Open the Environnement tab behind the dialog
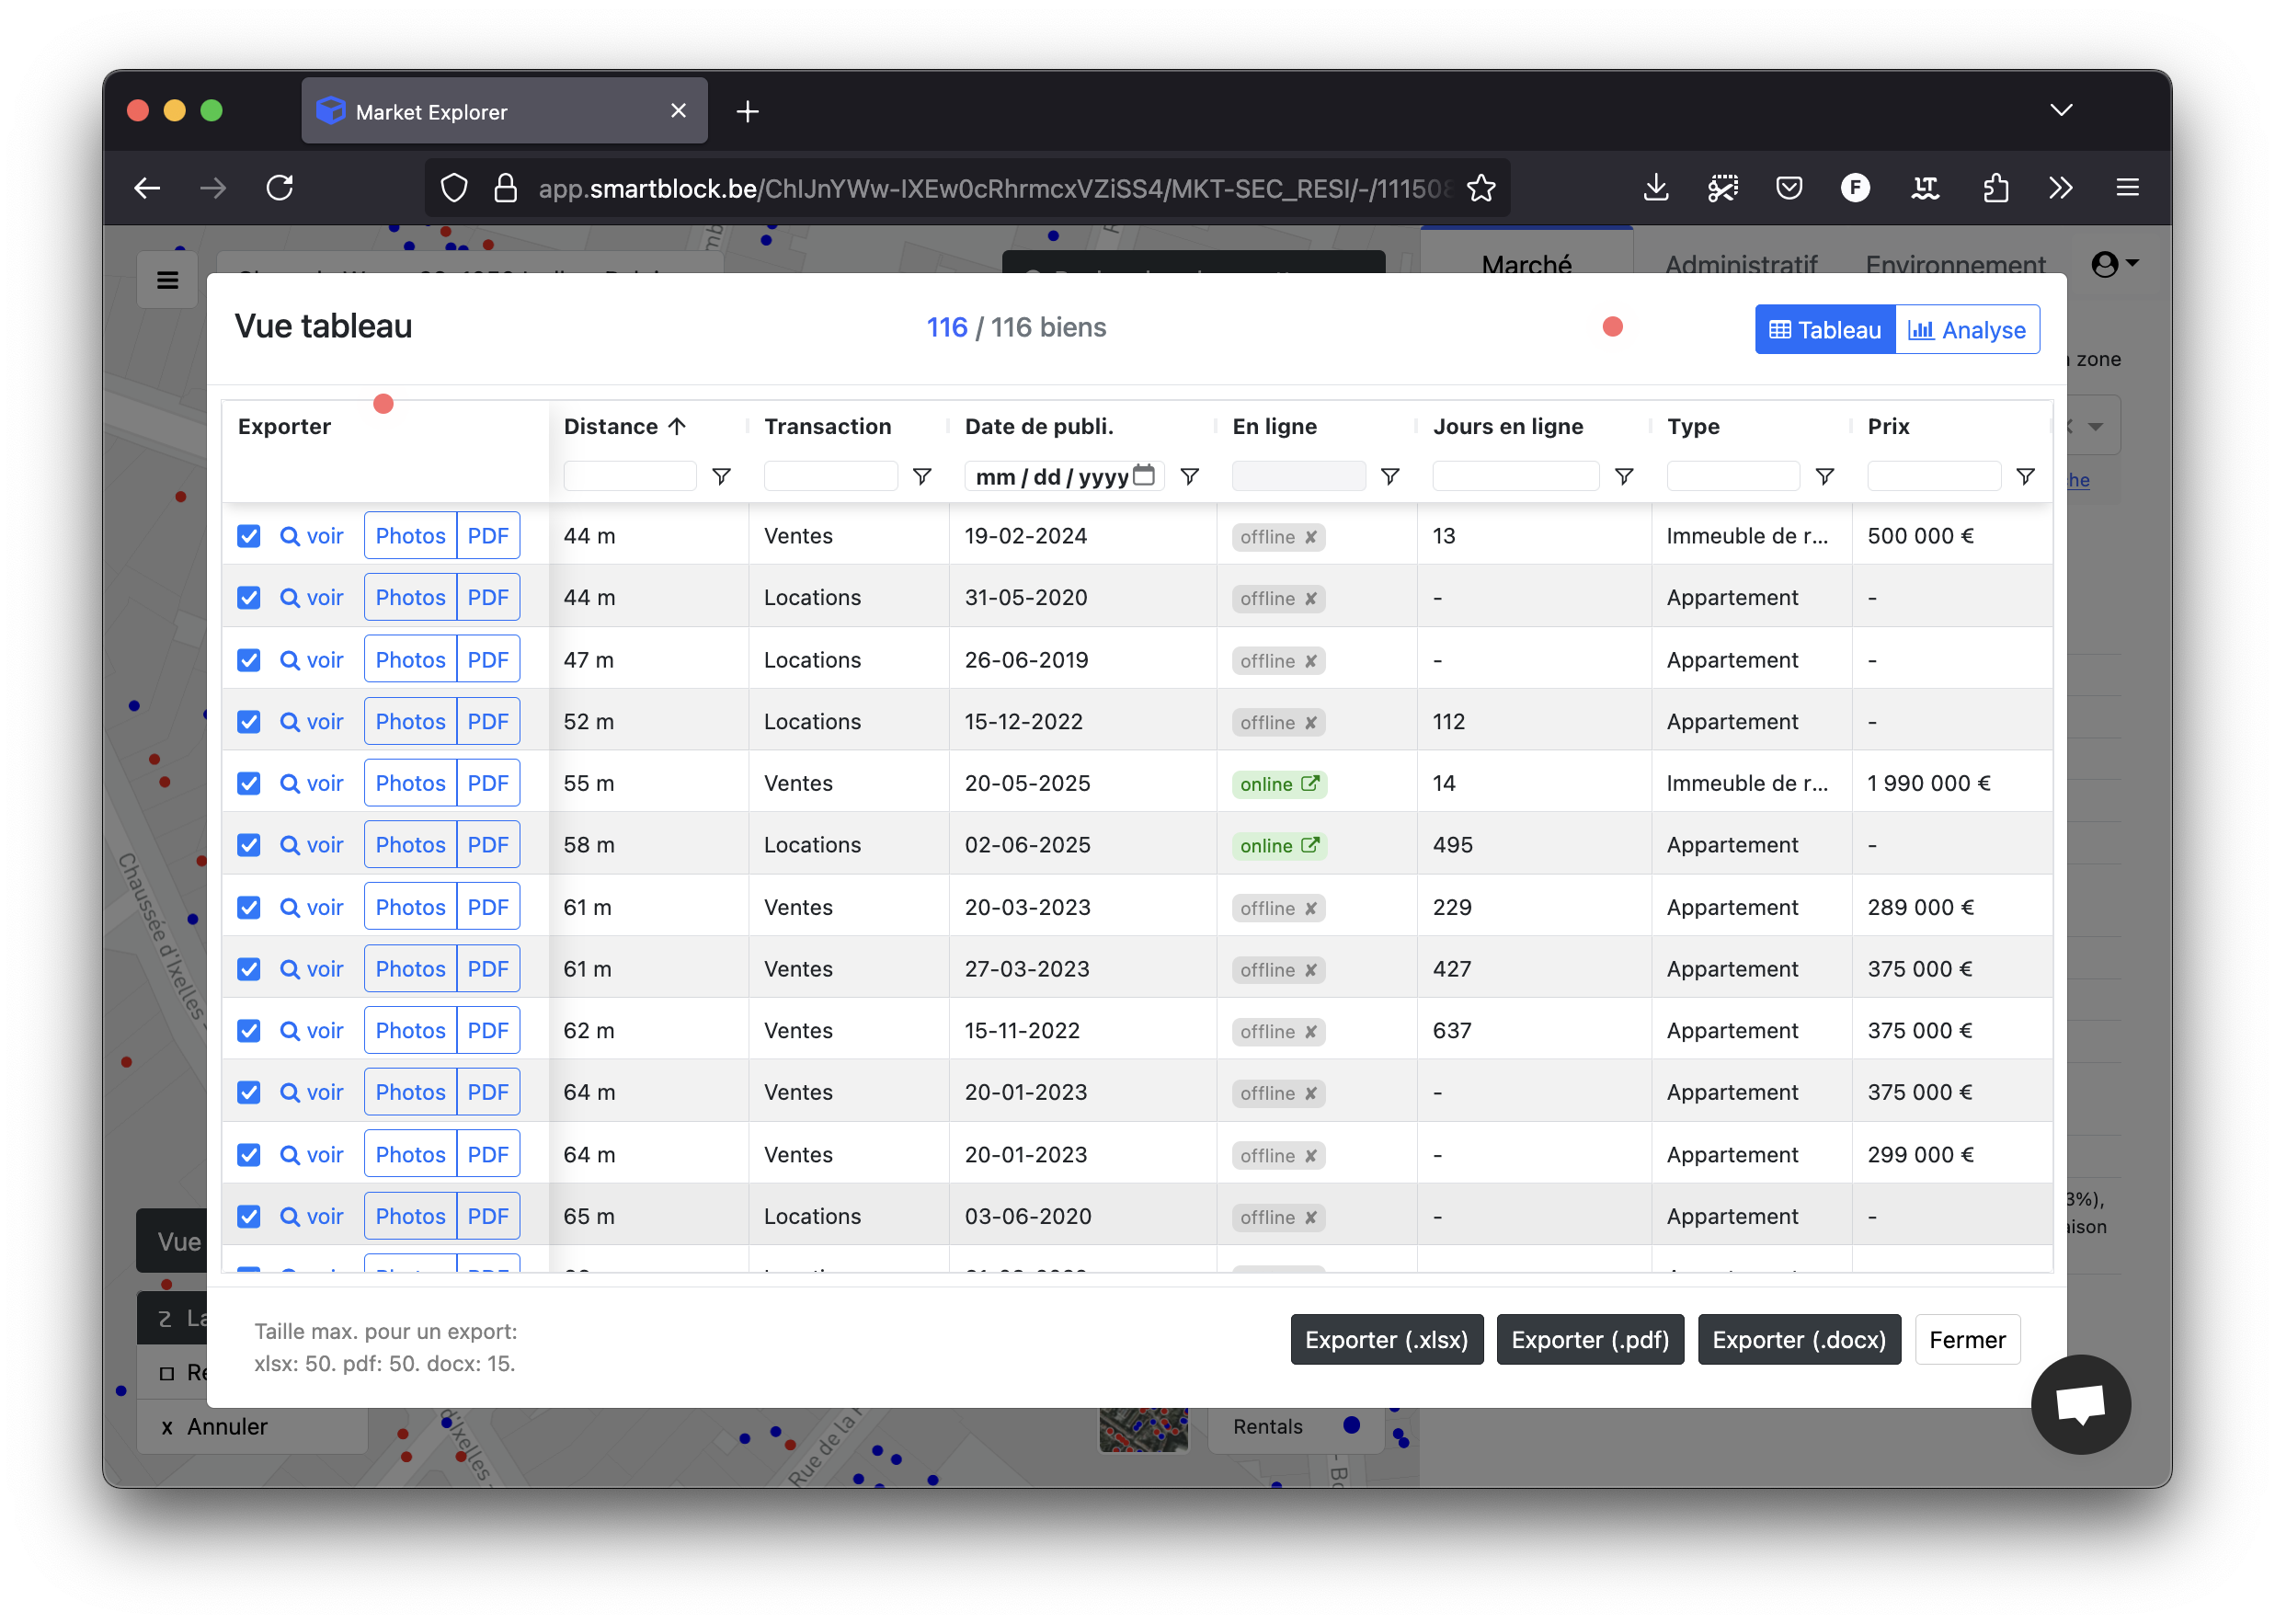Viewport: 2275px width, 1624px height. pyautogui.click(x=1955, y=264)
